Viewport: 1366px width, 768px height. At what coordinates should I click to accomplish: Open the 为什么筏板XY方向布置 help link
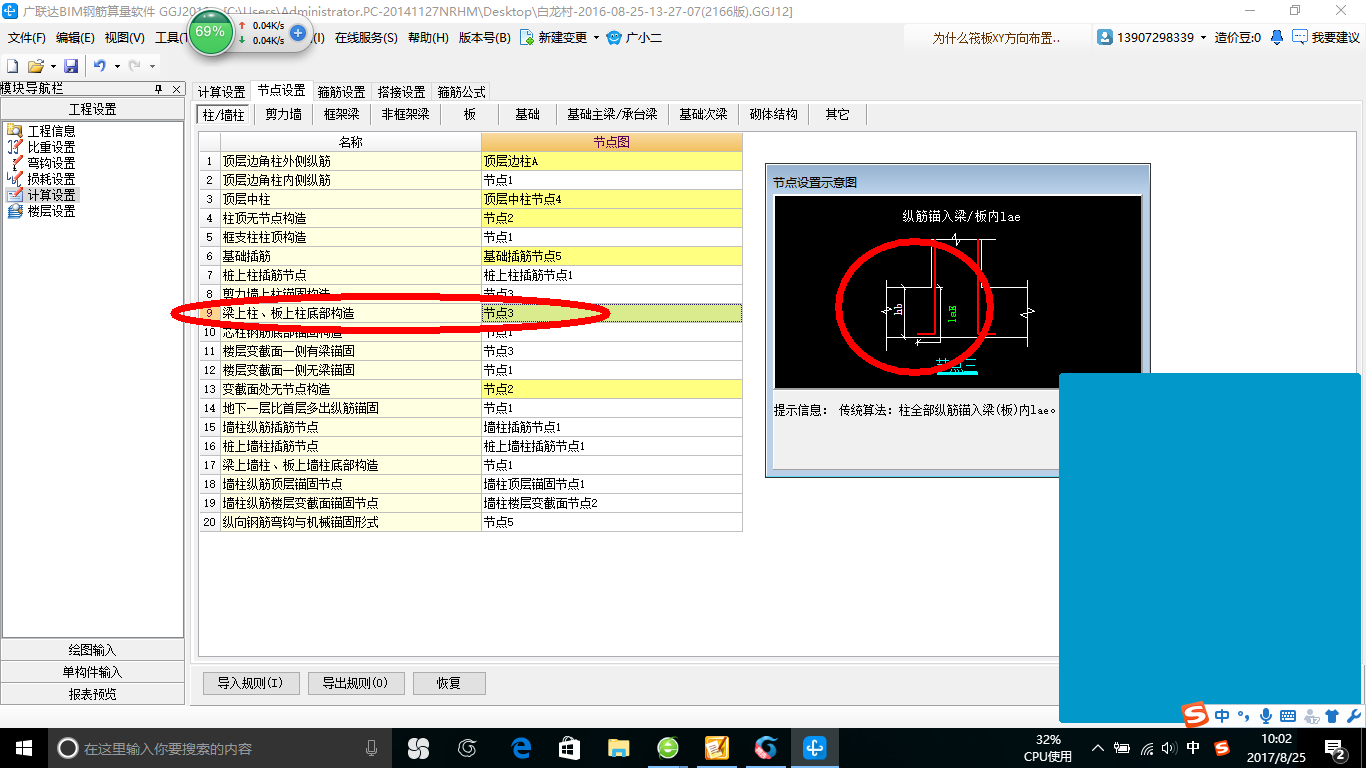996,38
